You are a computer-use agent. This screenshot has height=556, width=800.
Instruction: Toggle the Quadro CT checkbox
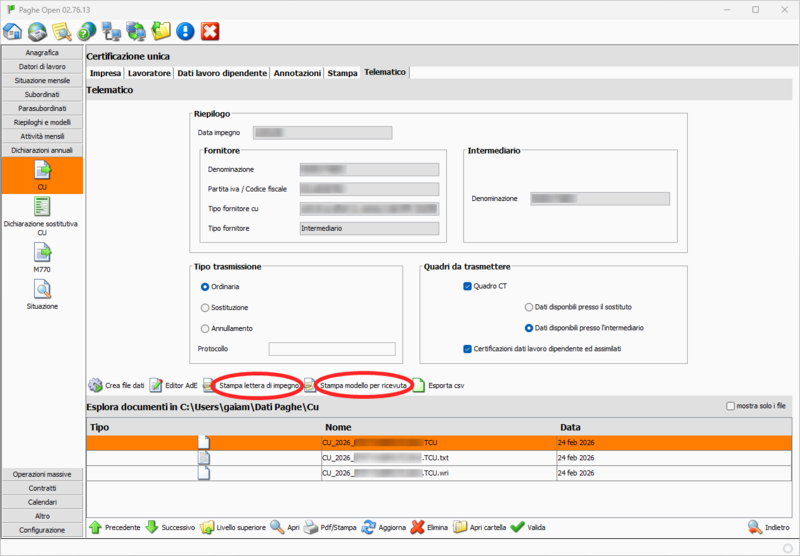pyautogui.click(x=468, y=286)
